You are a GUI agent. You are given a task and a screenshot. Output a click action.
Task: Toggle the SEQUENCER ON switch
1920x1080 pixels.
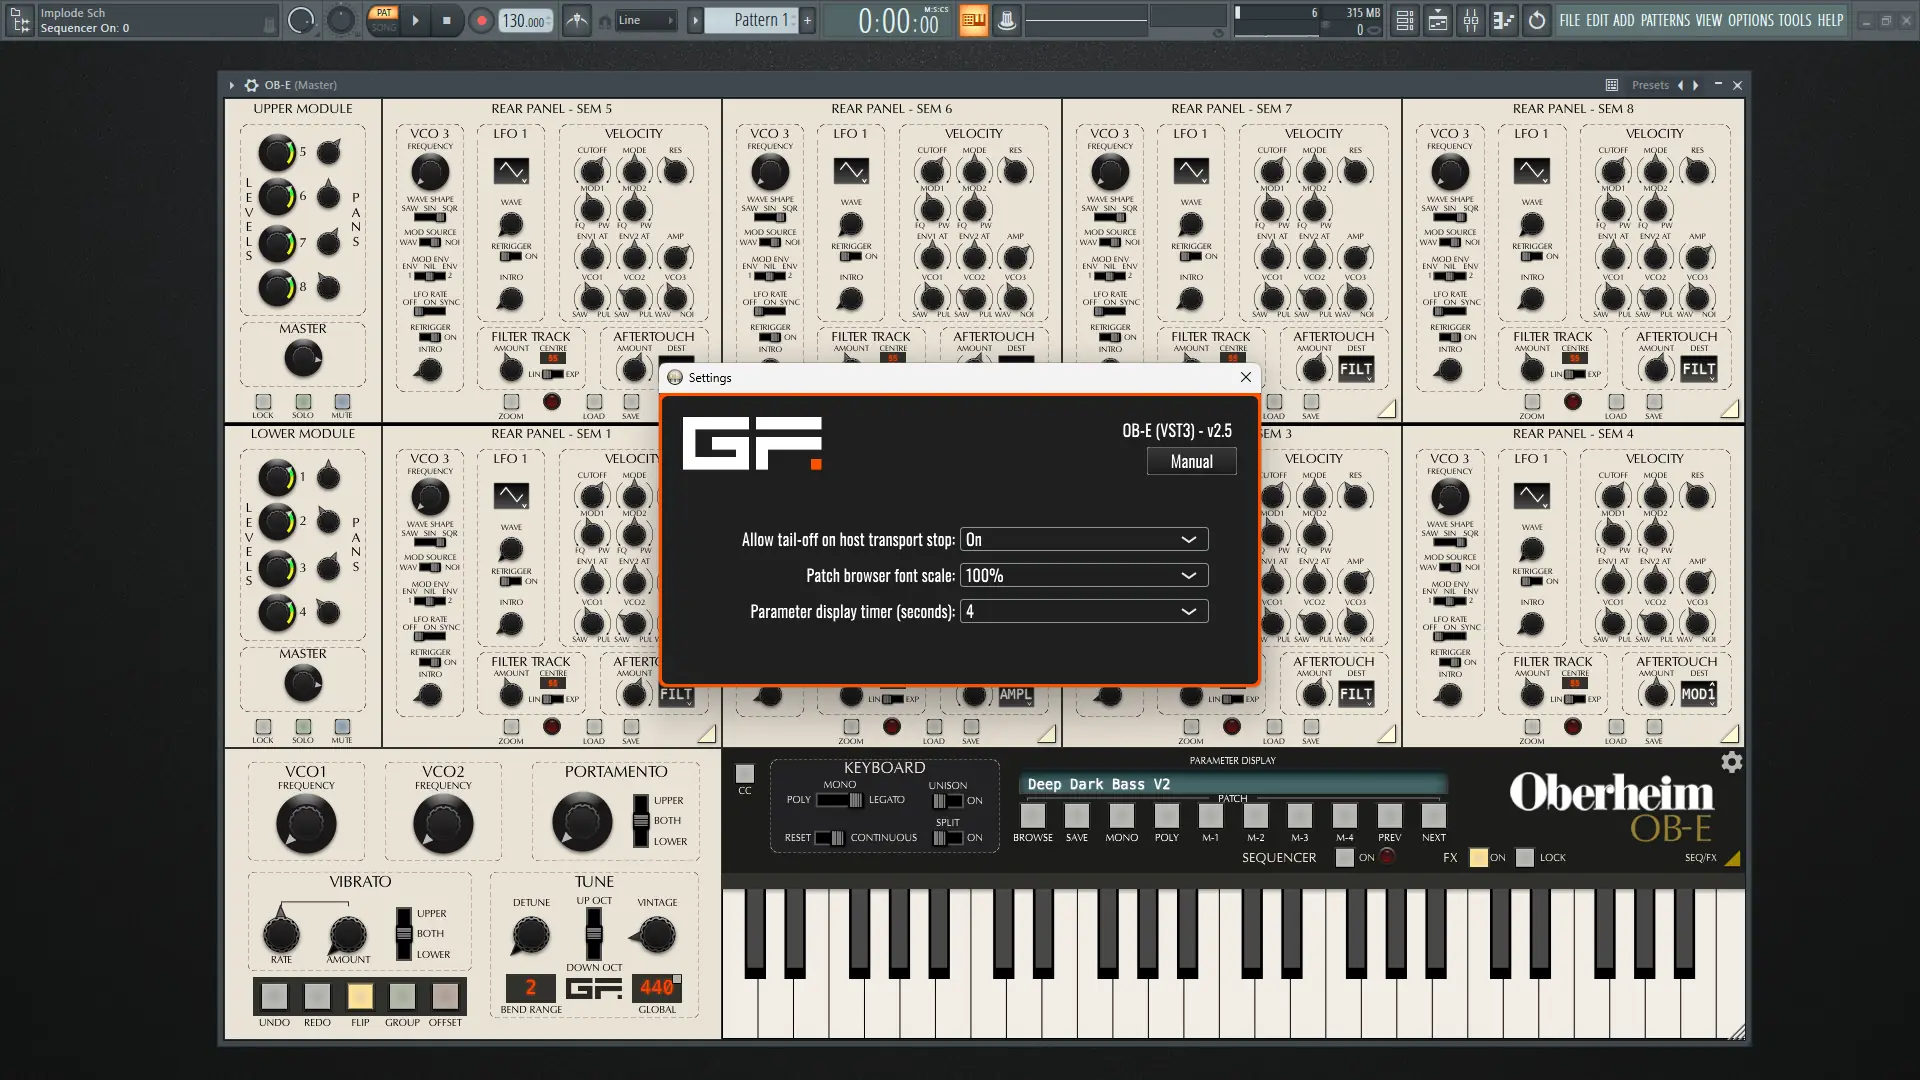pos(1345,857)
